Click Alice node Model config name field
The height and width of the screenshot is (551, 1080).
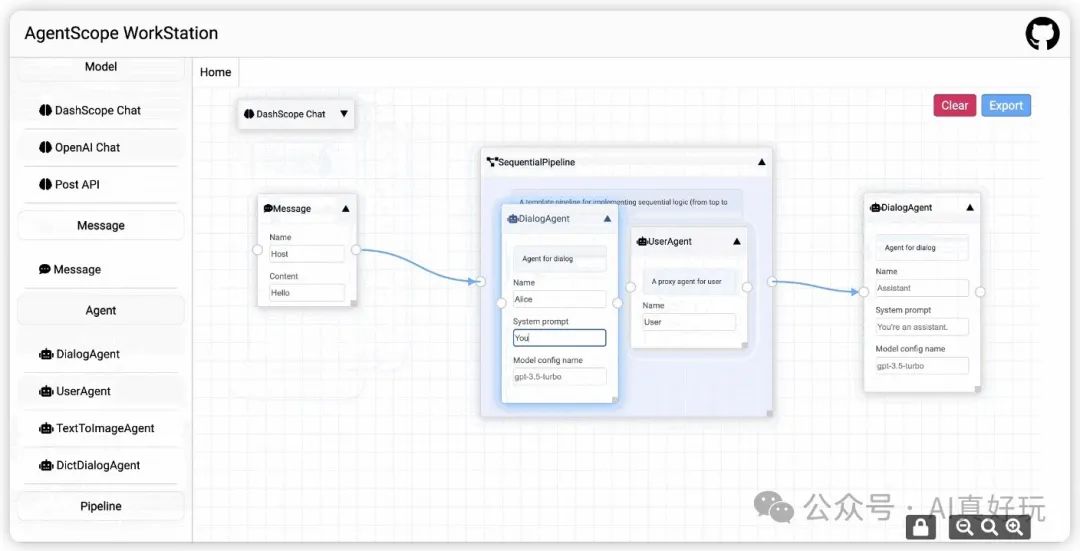559,377
